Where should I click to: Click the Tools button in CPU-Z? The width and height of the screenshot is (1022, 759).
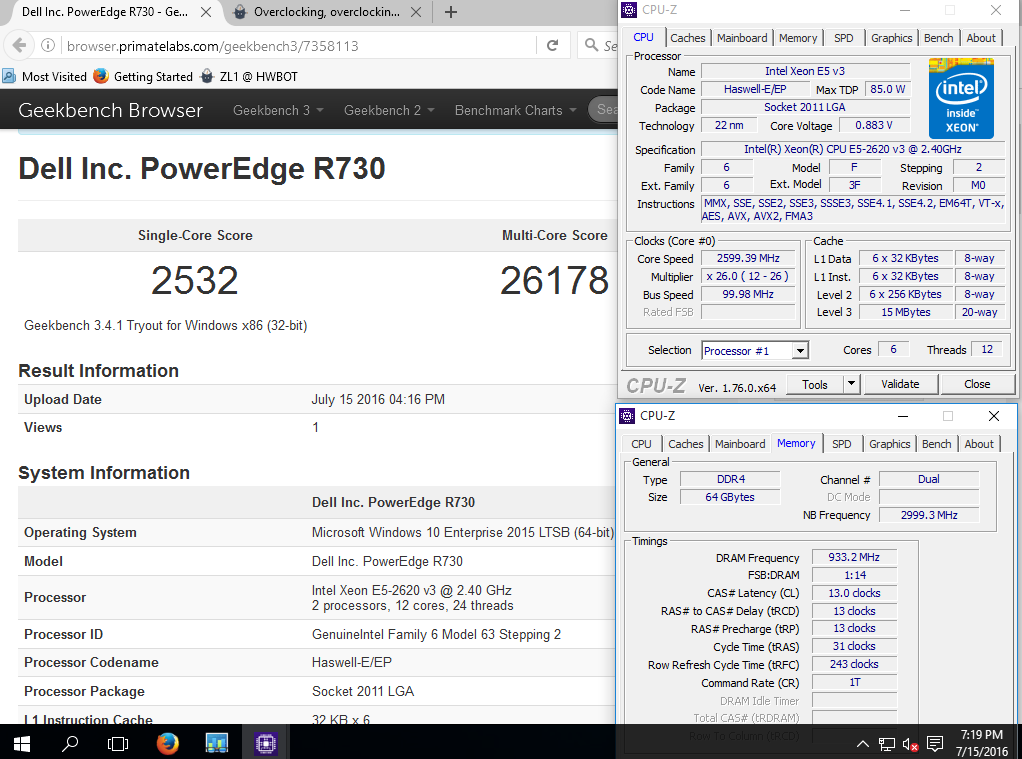click(x=815, y=384)
